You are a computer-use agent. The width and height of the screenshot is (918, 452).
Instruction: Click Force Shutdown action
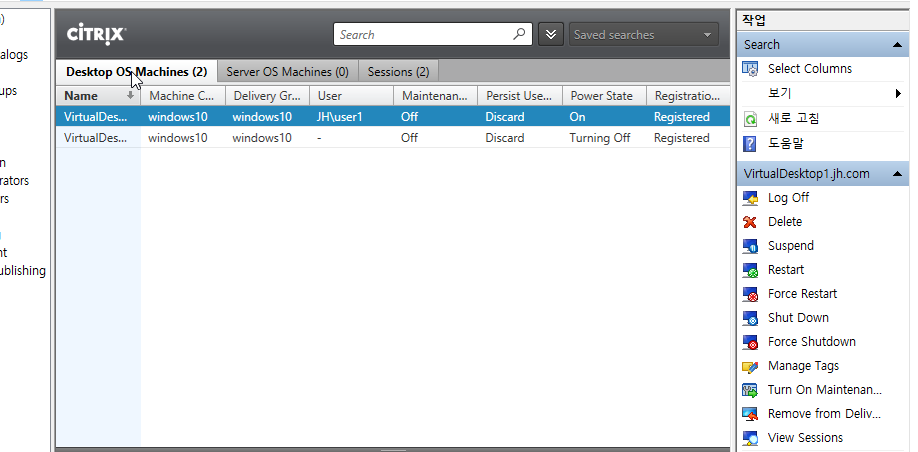pos(811,342)
